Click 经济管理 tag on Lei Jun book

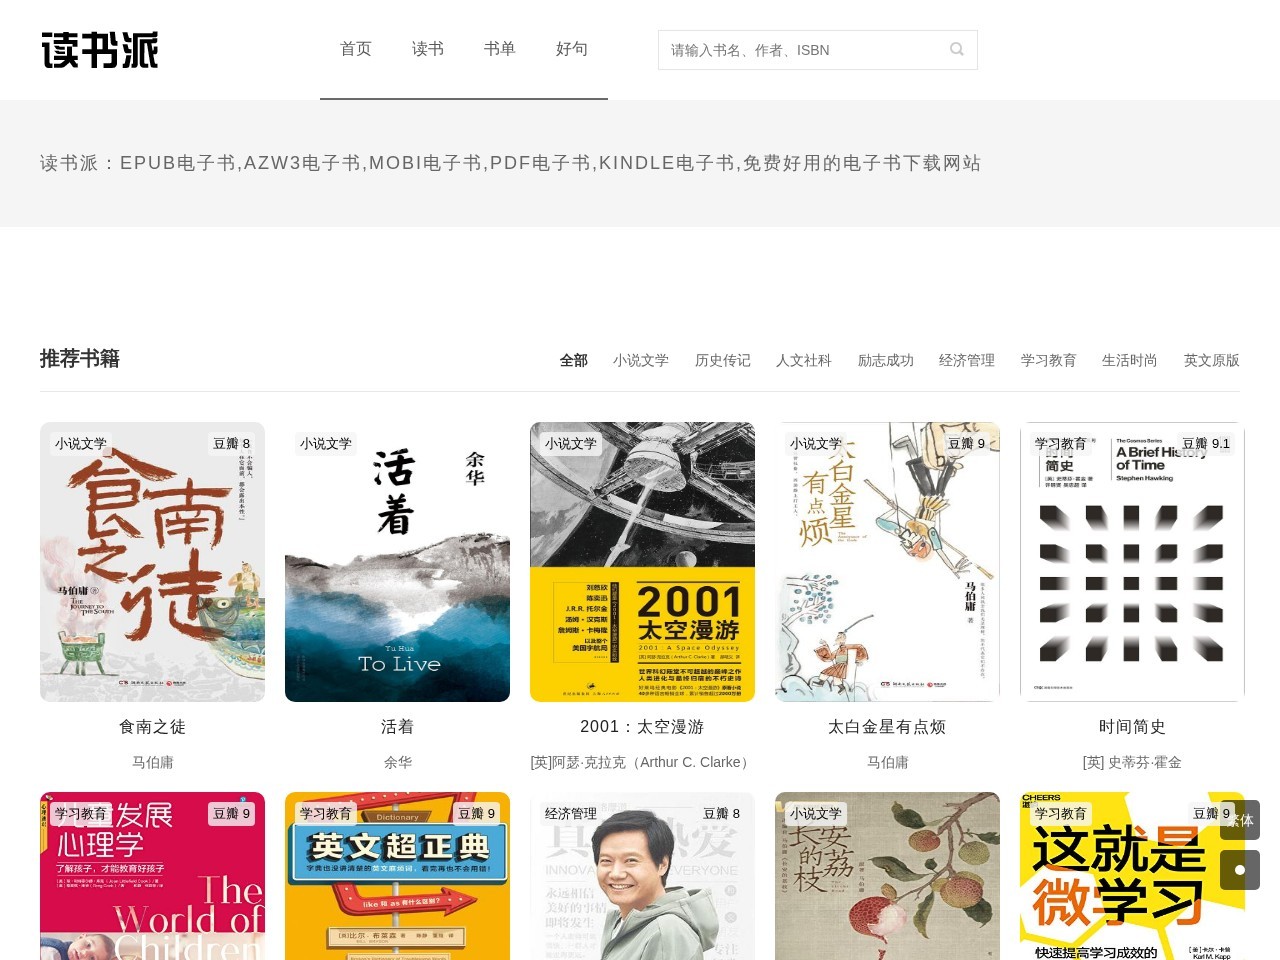point(571,814)
